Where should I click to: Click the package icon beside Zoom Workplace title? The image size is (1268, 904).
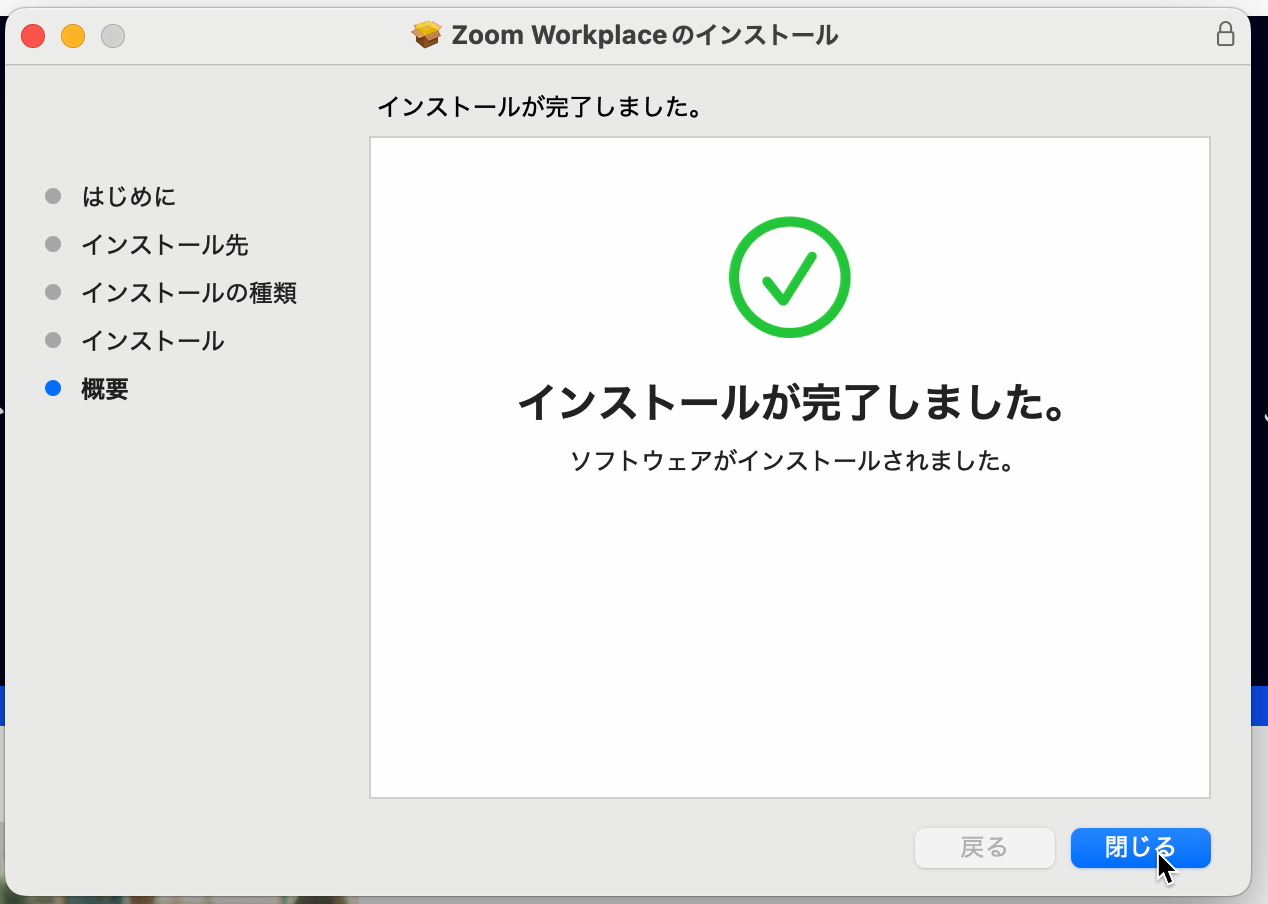click(427, 35)
